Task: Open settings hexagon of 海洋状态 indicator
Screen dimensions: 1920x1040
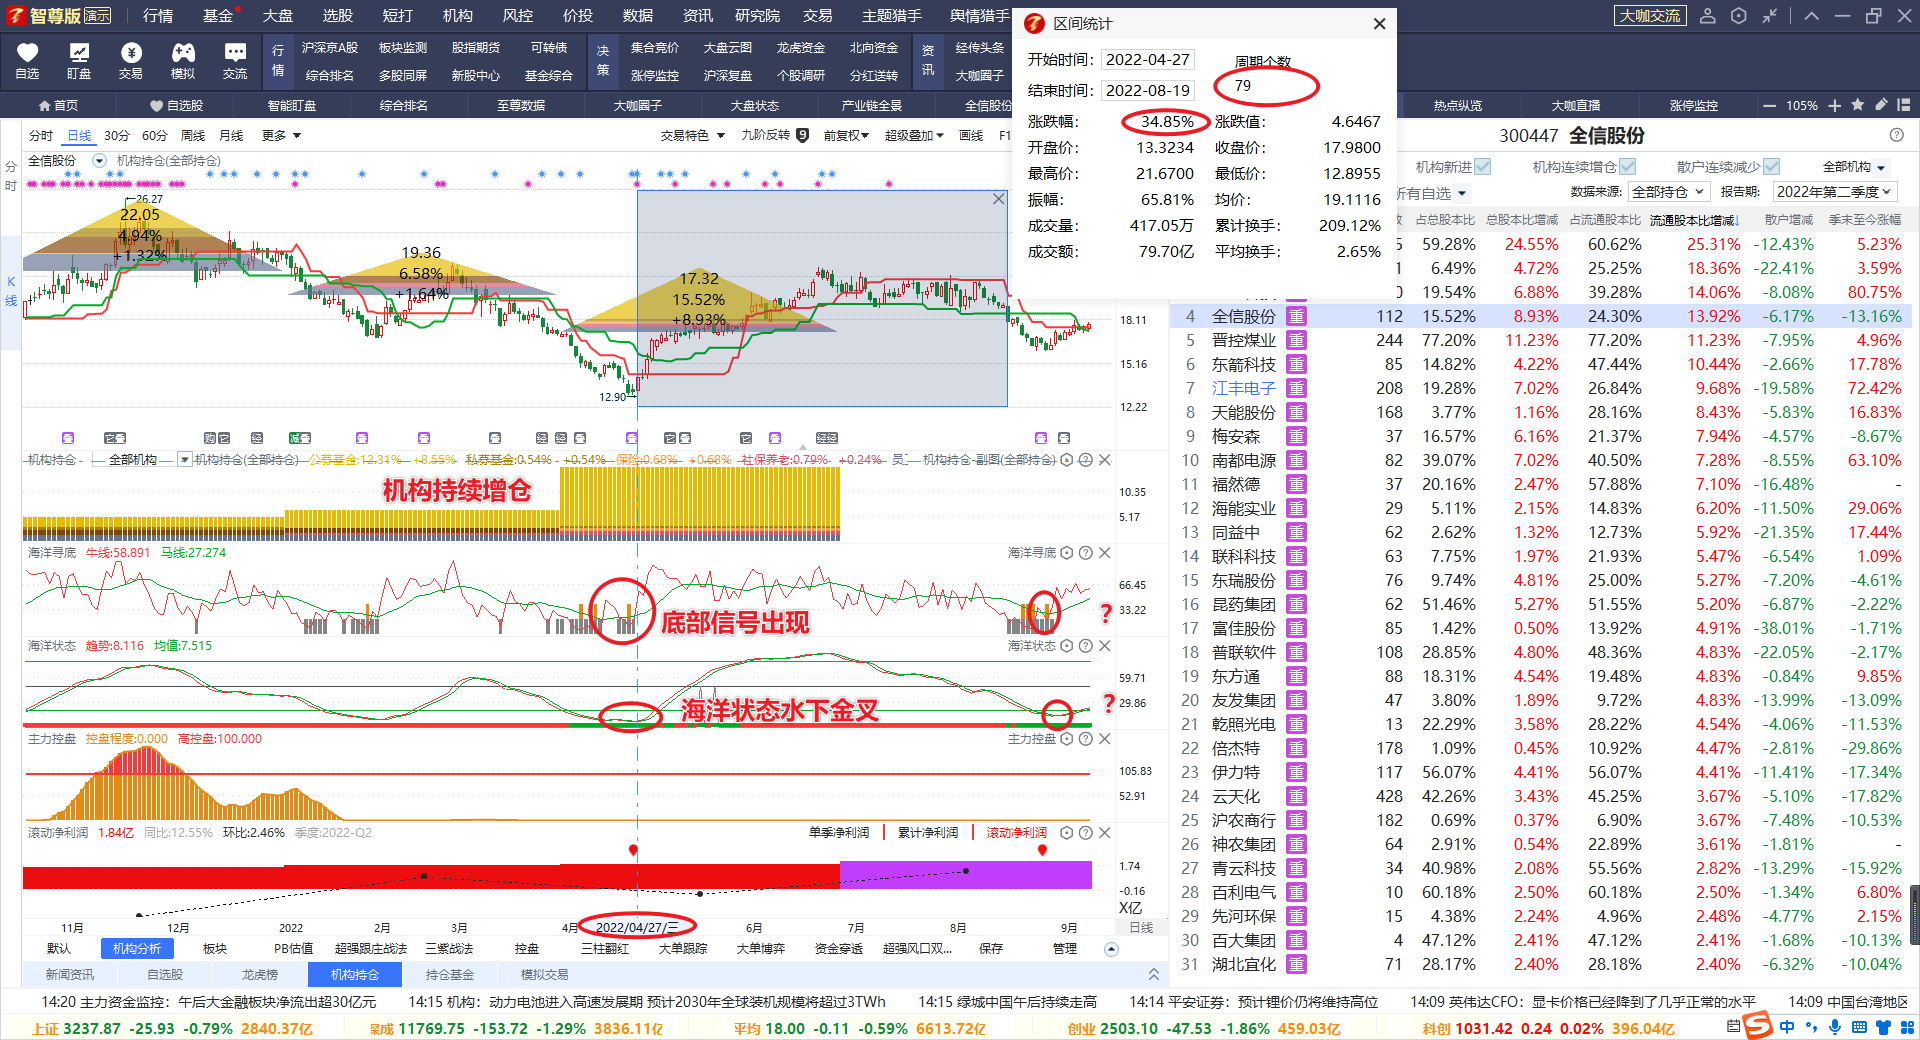Action: coord(1067,646)
